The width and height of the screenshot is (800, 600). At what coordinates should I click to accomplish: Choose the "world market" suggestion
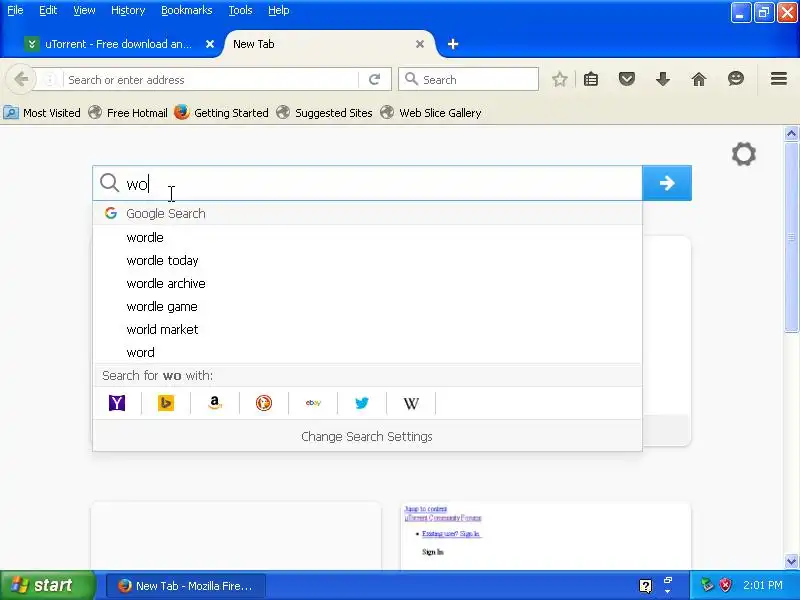pos(367,330)
